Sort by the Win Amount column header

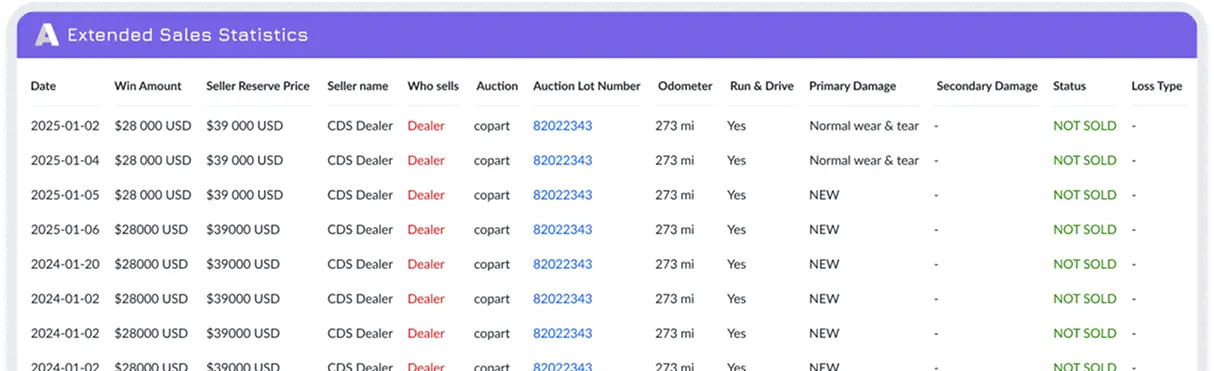148,86
